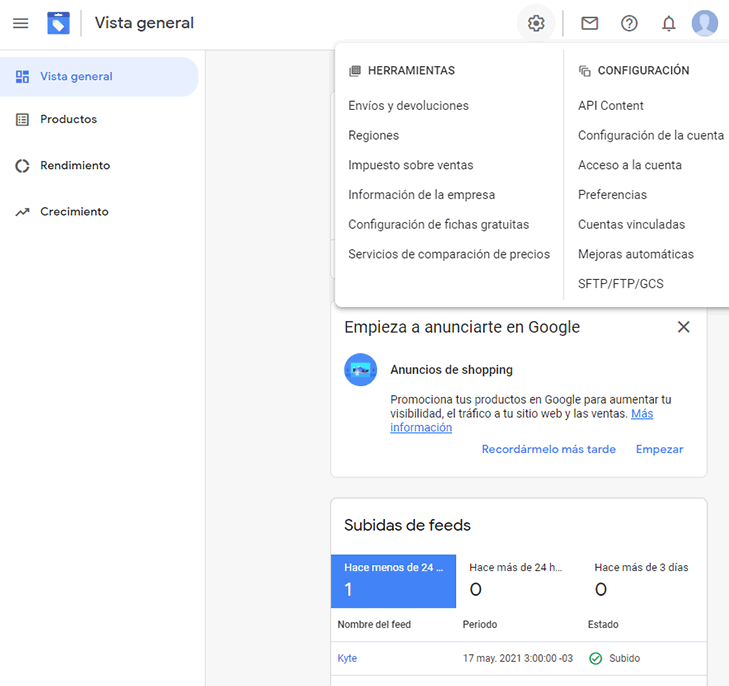Select the Hace menos de 24 tab
The height and width of the screenshot is (686, 729).
coord(393,581)
